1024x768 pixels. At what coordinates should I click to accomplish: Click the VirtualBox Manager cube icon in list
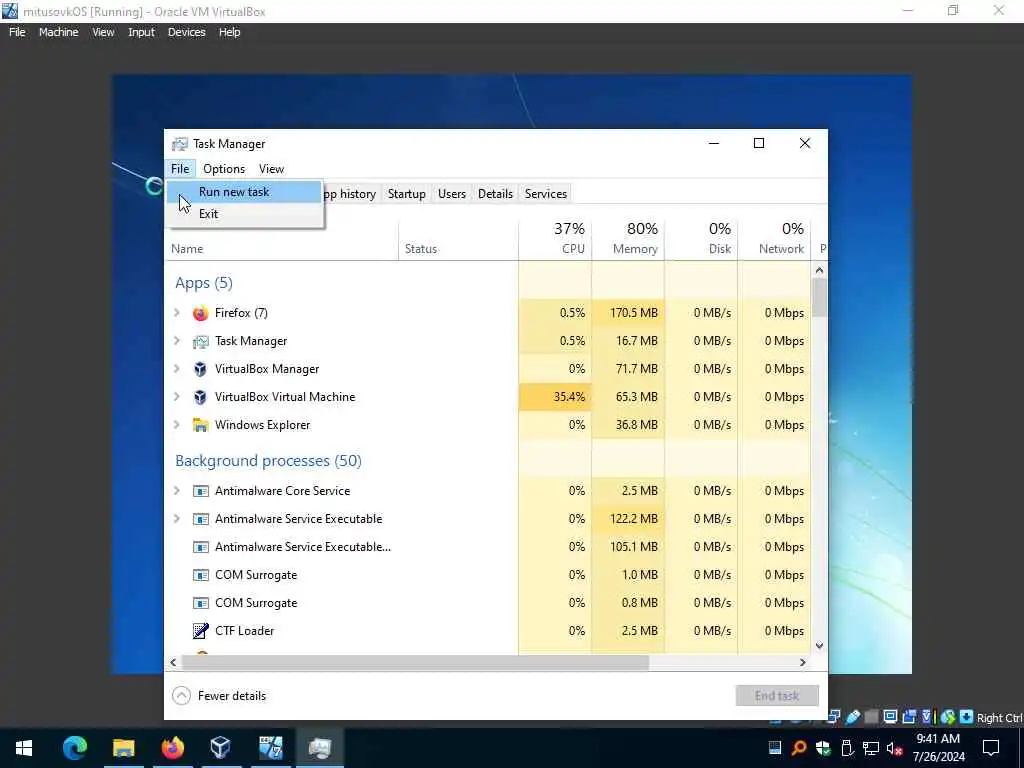(x=200, y=369)
